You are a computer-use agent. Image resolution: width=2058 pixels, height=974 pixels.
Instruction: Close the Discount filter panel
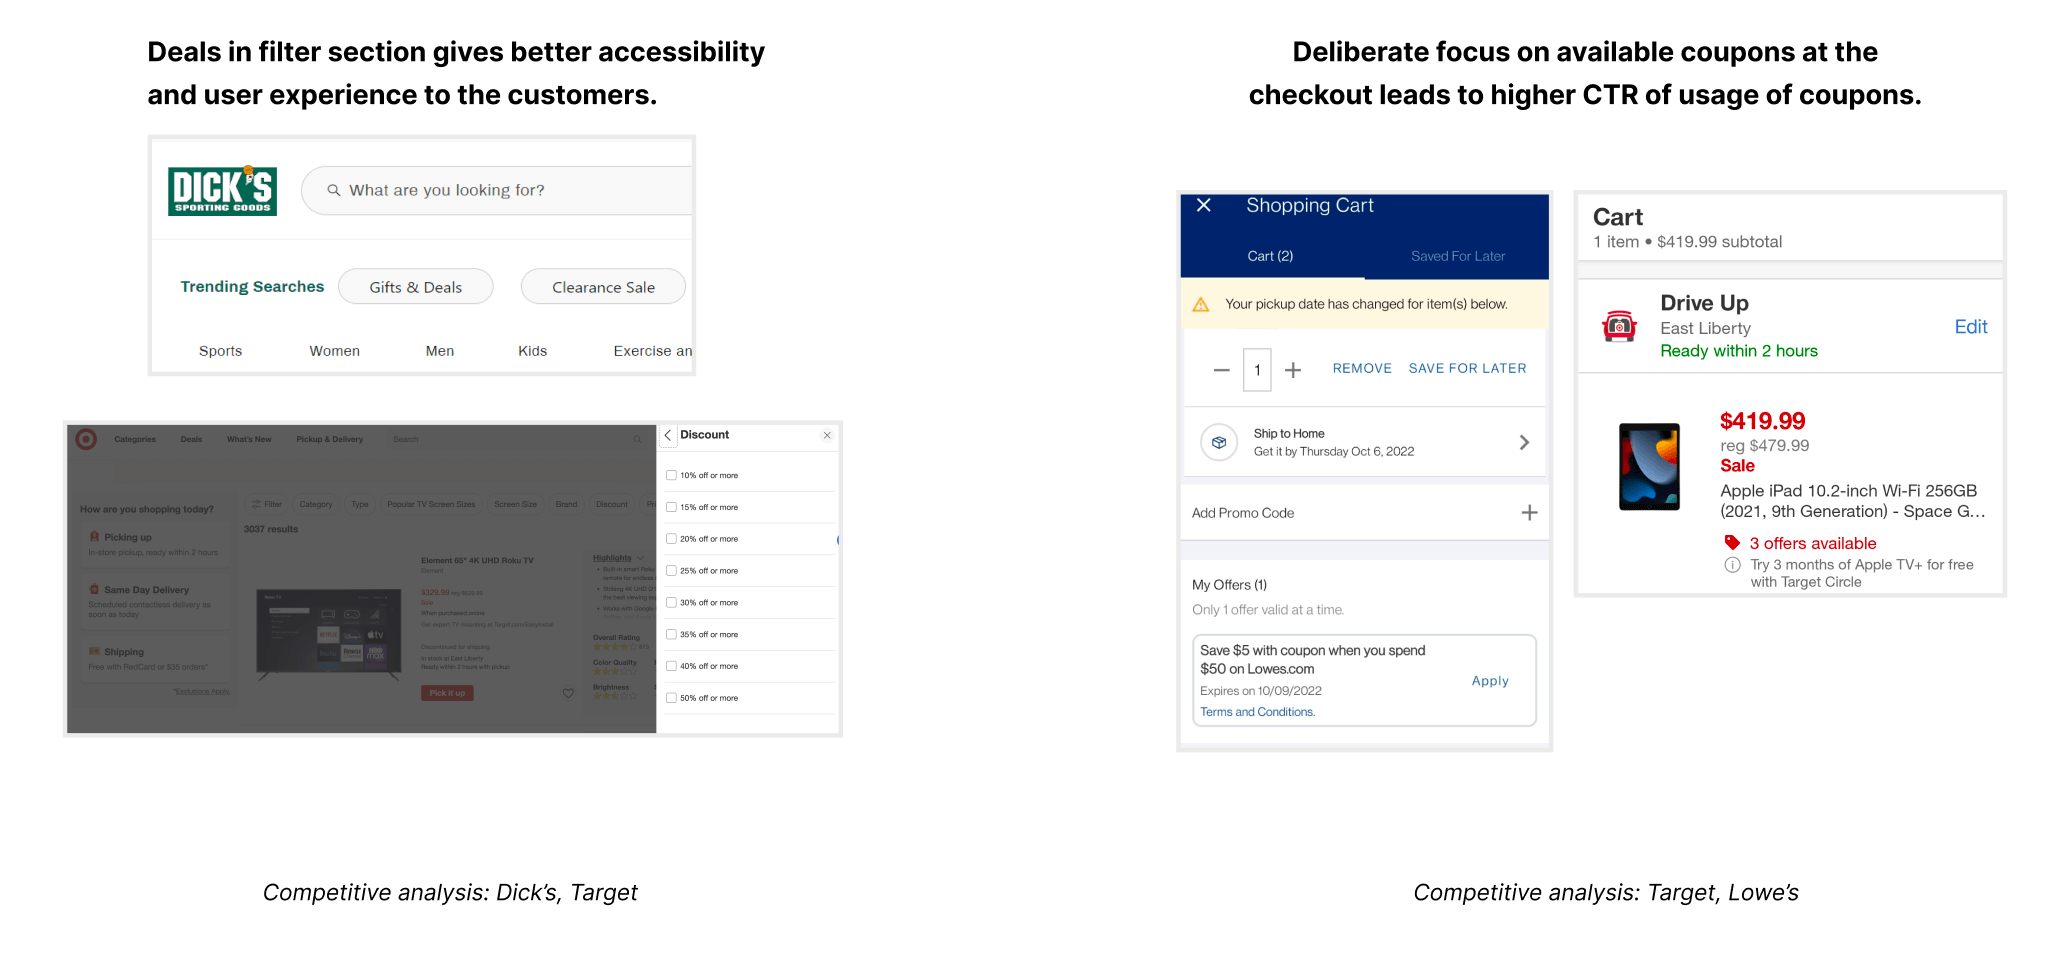pos(827,435)
